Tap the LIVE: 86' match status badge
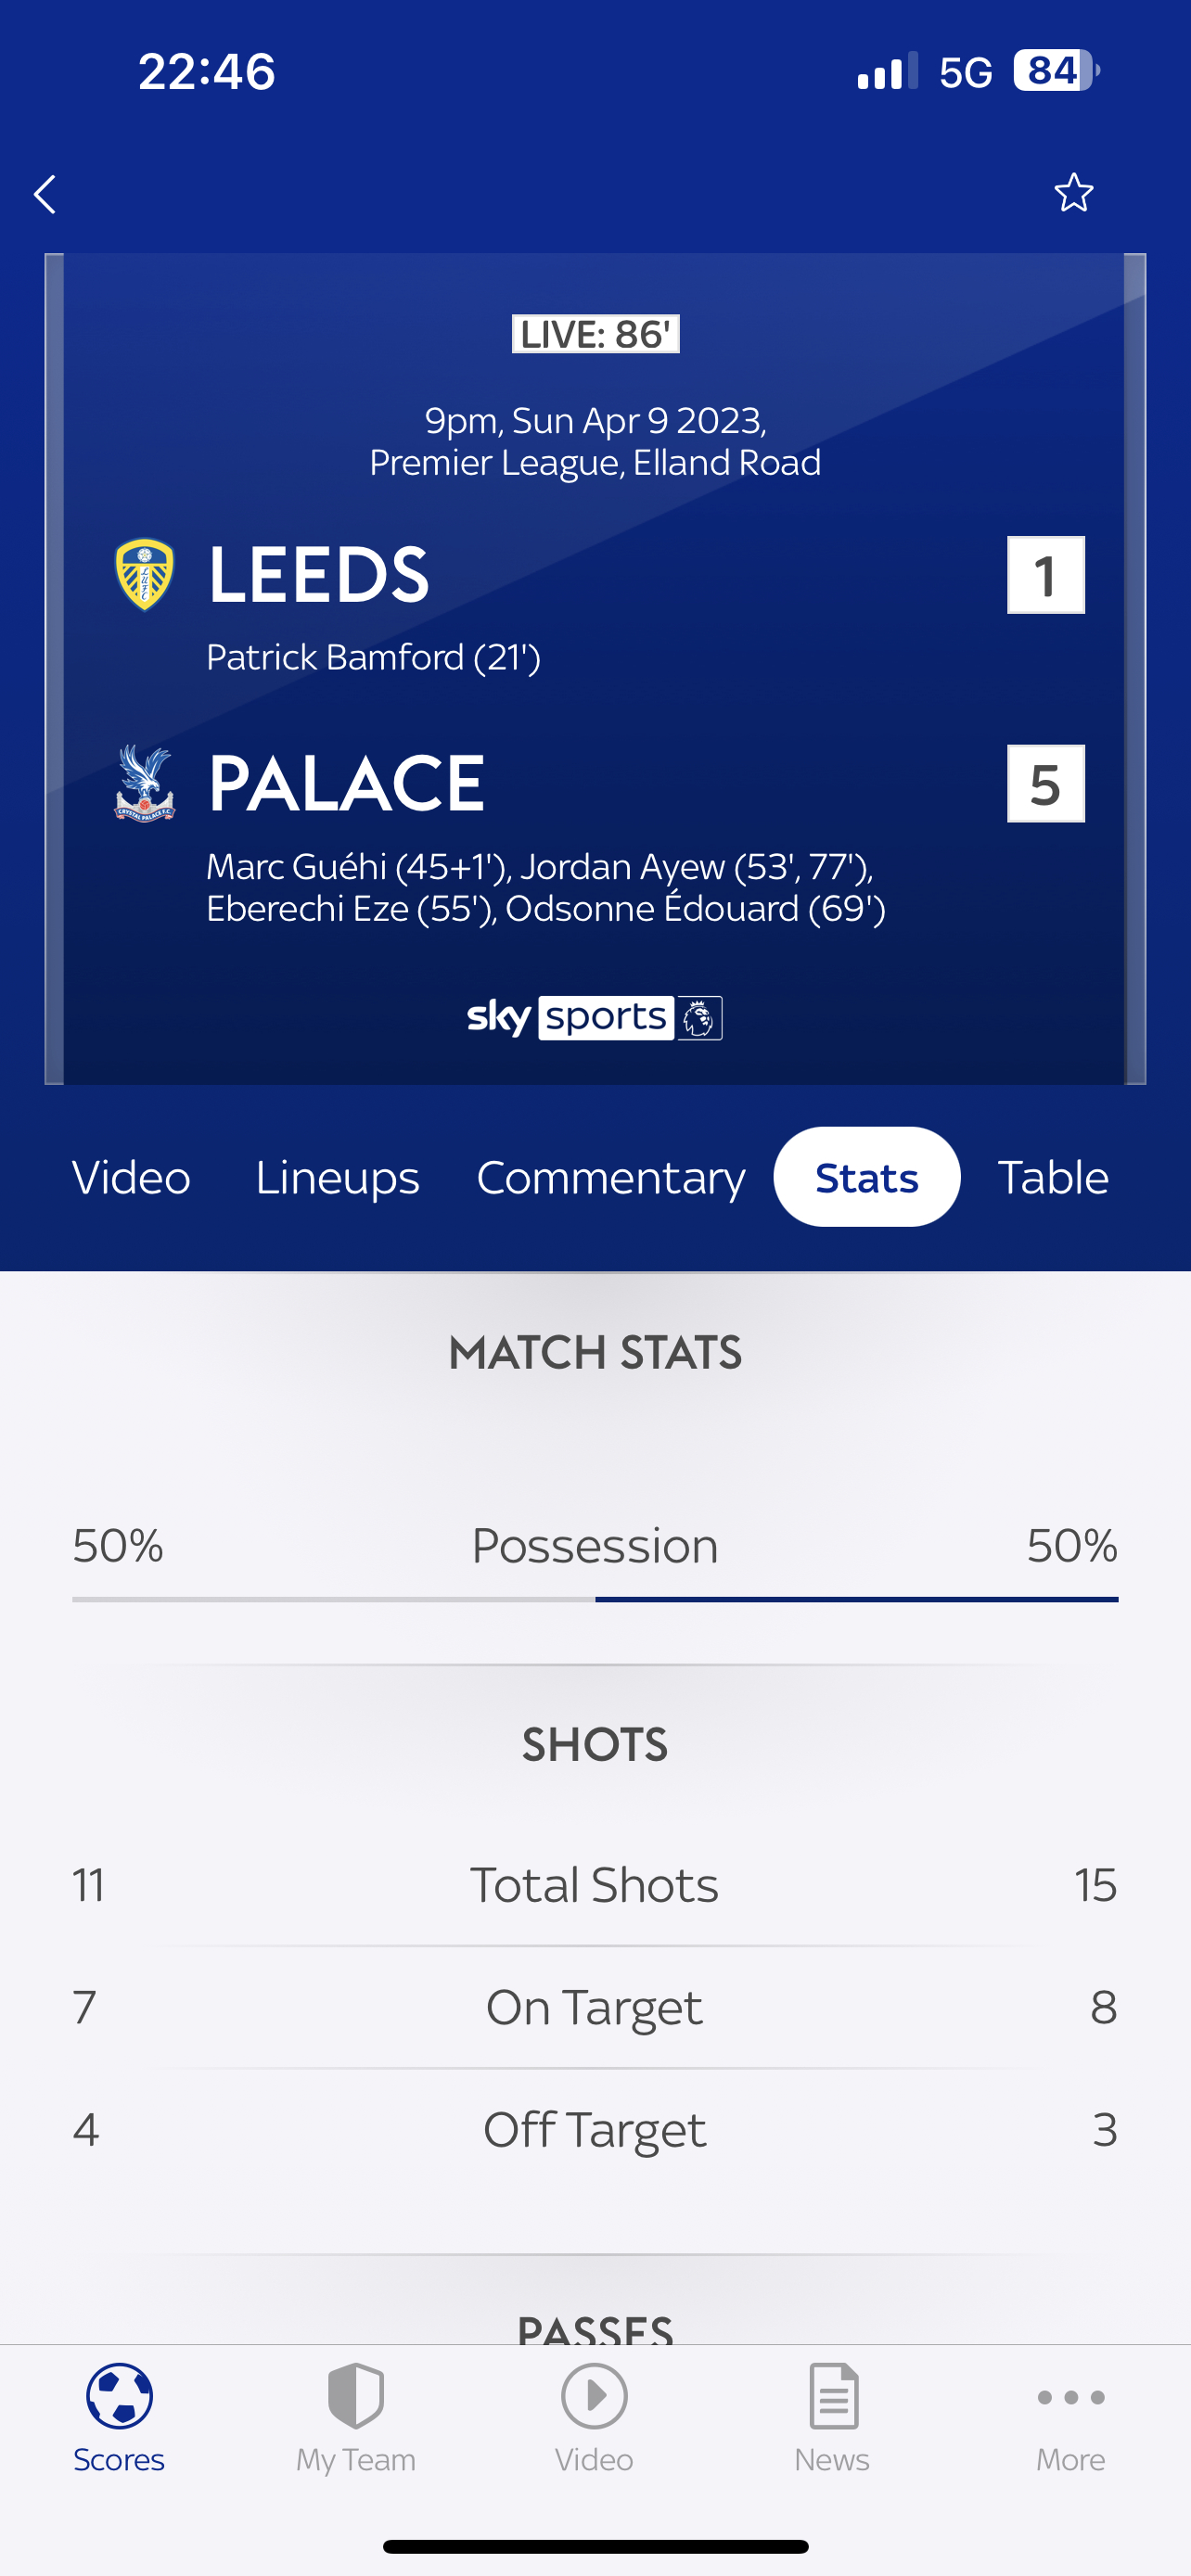Screen dimensions: 1191x2576 (x=595, y=334)
